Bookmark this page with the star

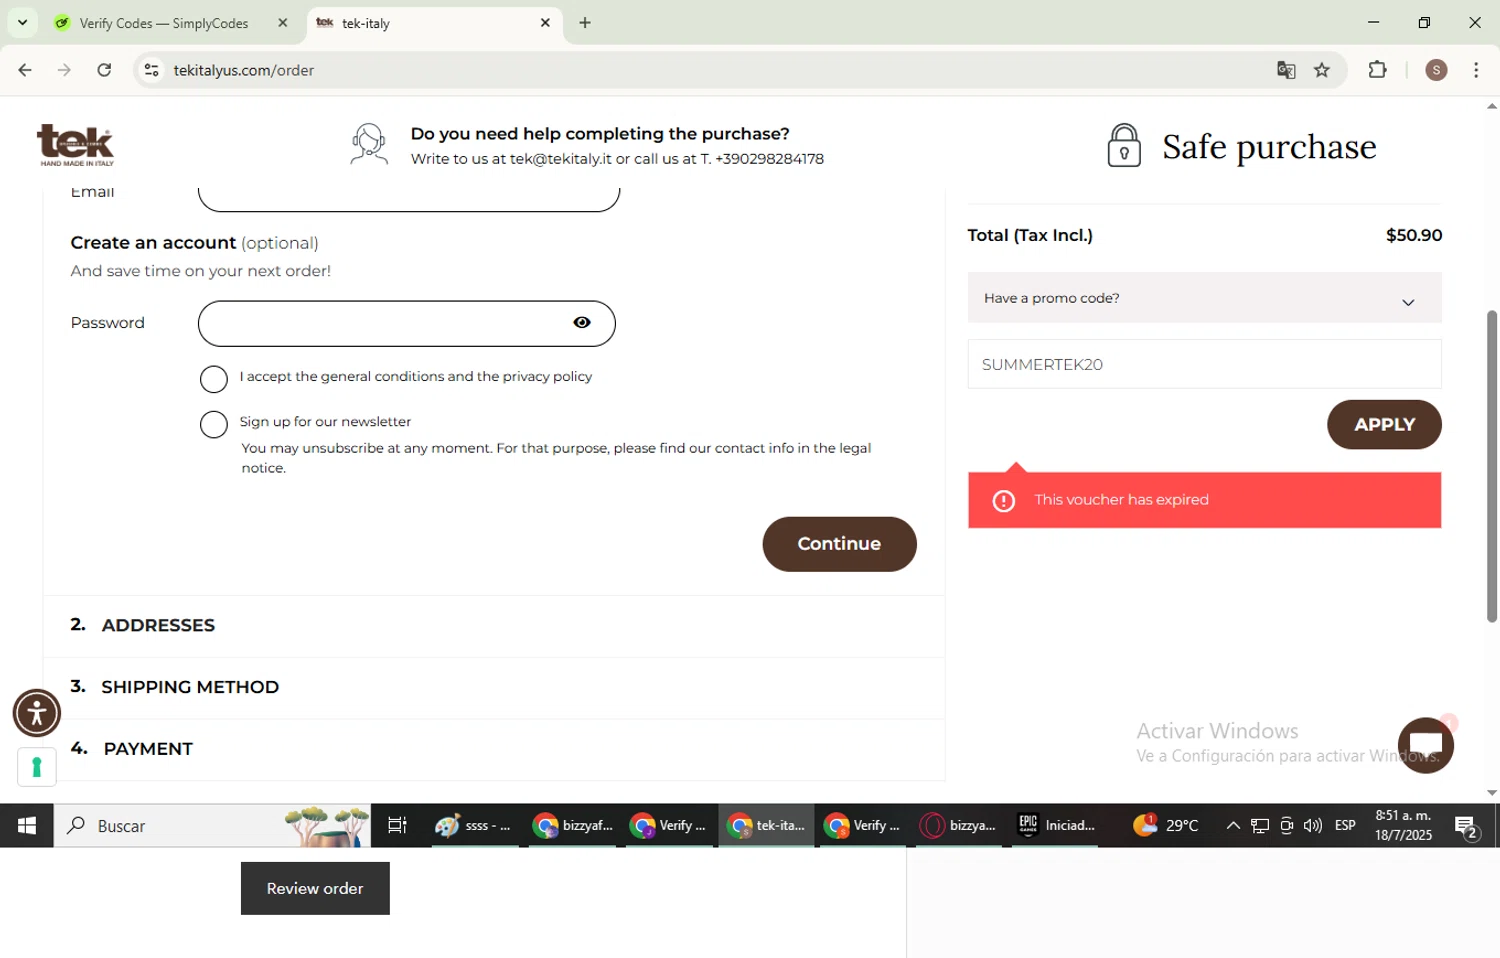(x=1322, y=70)
